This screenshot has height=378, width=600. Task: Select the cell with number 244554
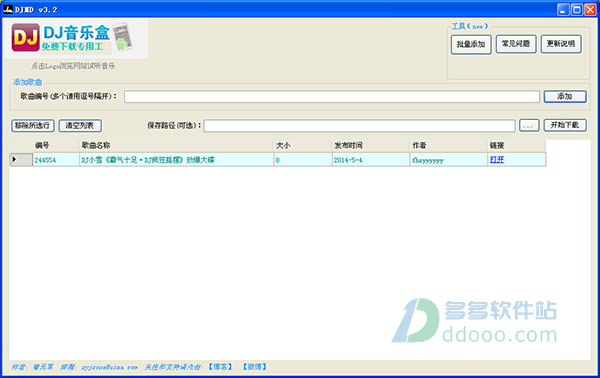(56, 160)
